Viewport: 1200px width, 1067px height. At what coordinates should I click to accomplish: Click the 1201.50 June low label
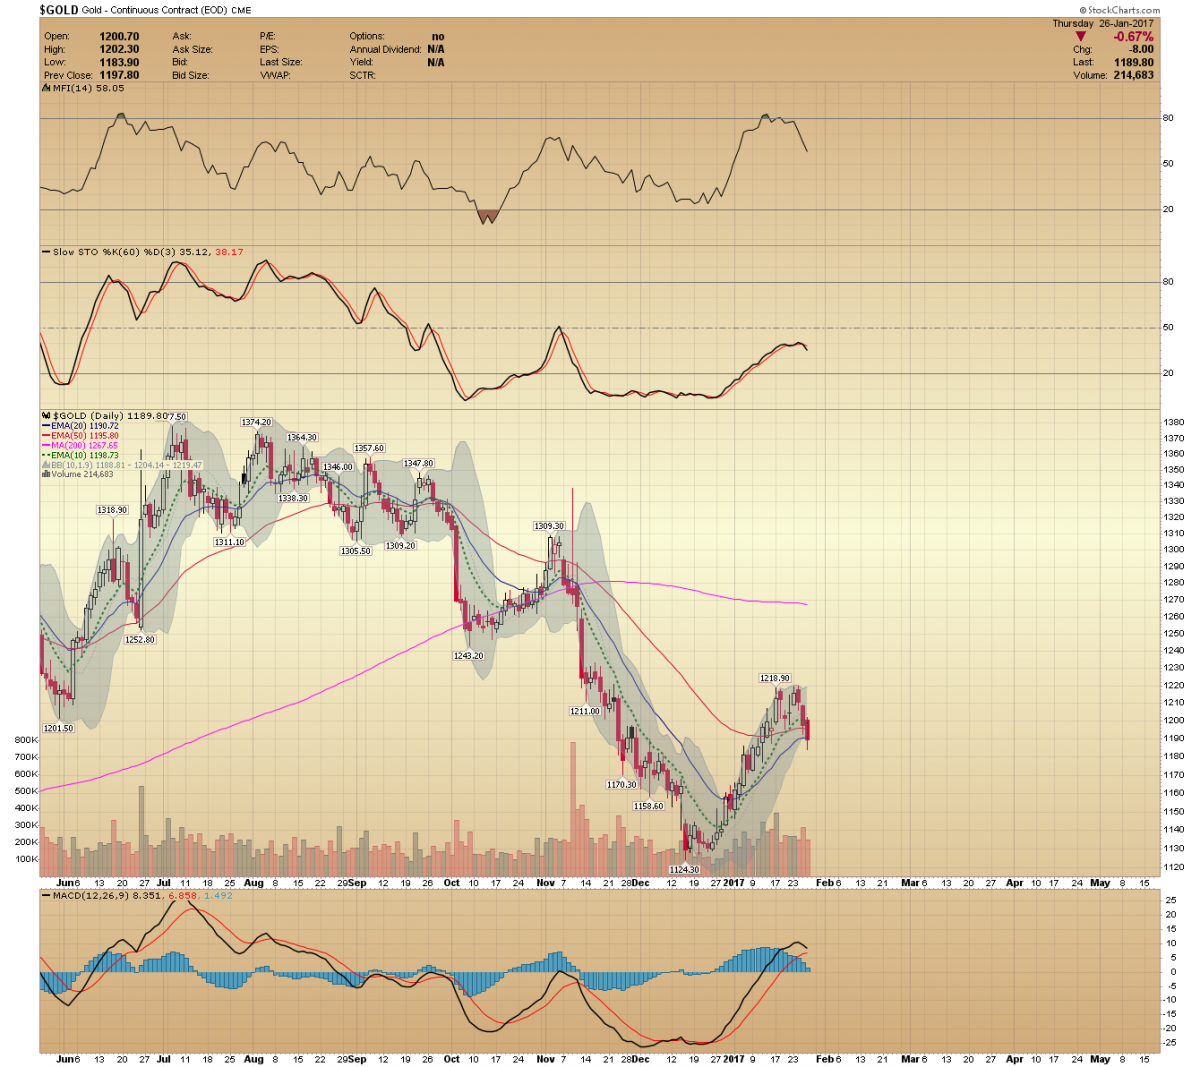(58, 728)
